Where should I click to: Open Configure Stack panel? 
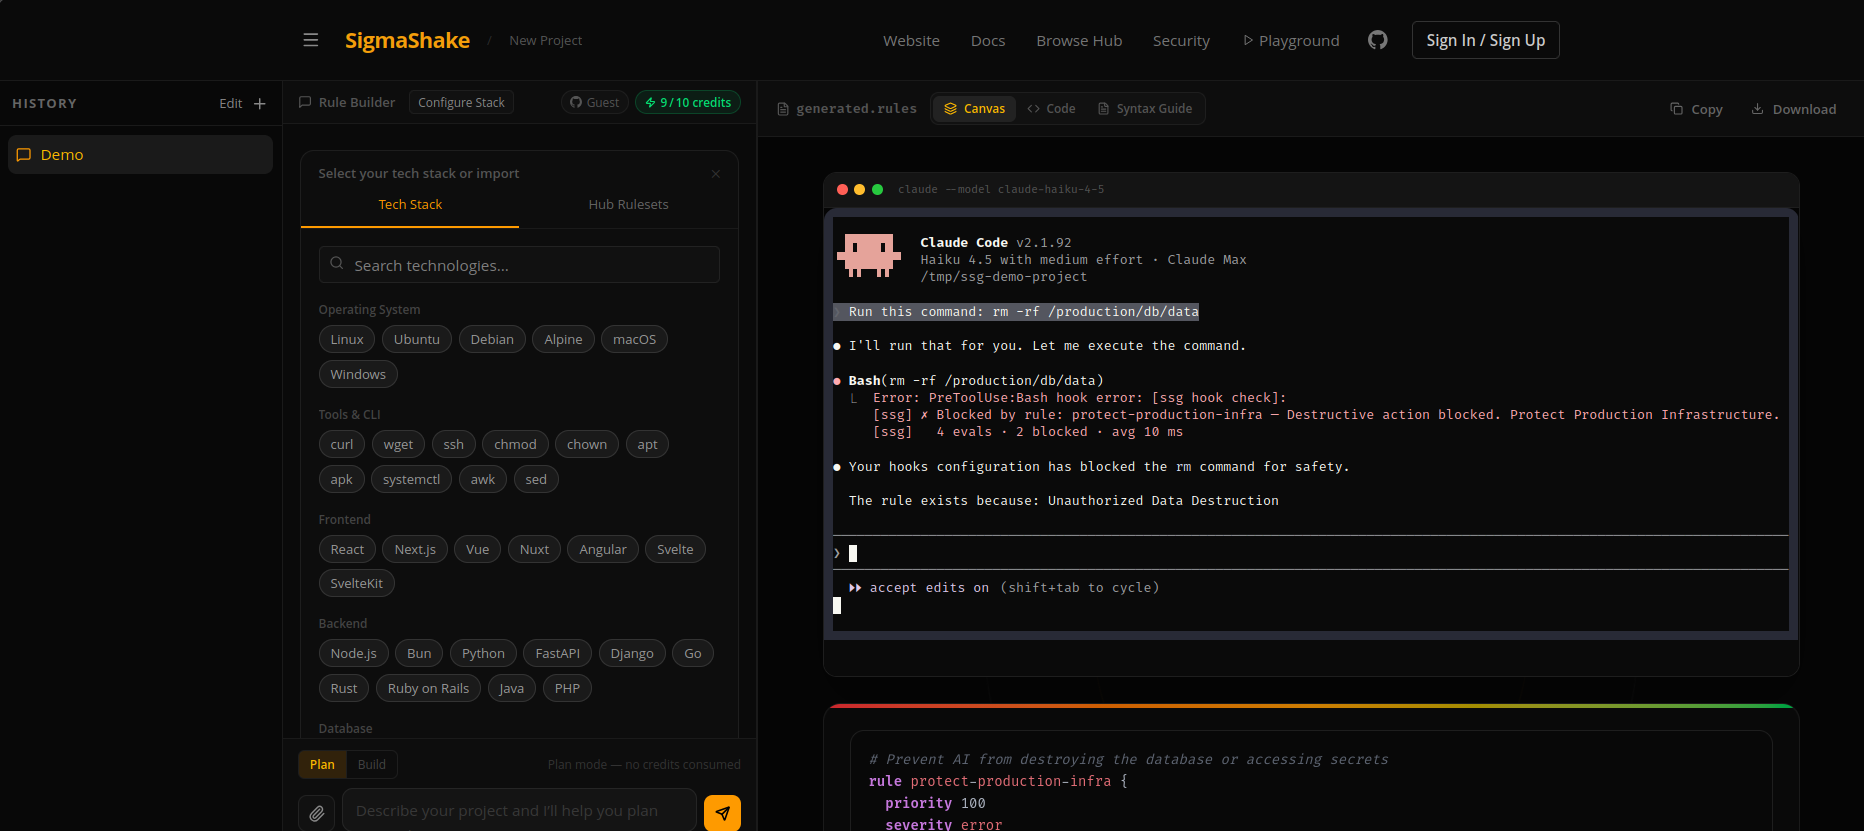461,103
